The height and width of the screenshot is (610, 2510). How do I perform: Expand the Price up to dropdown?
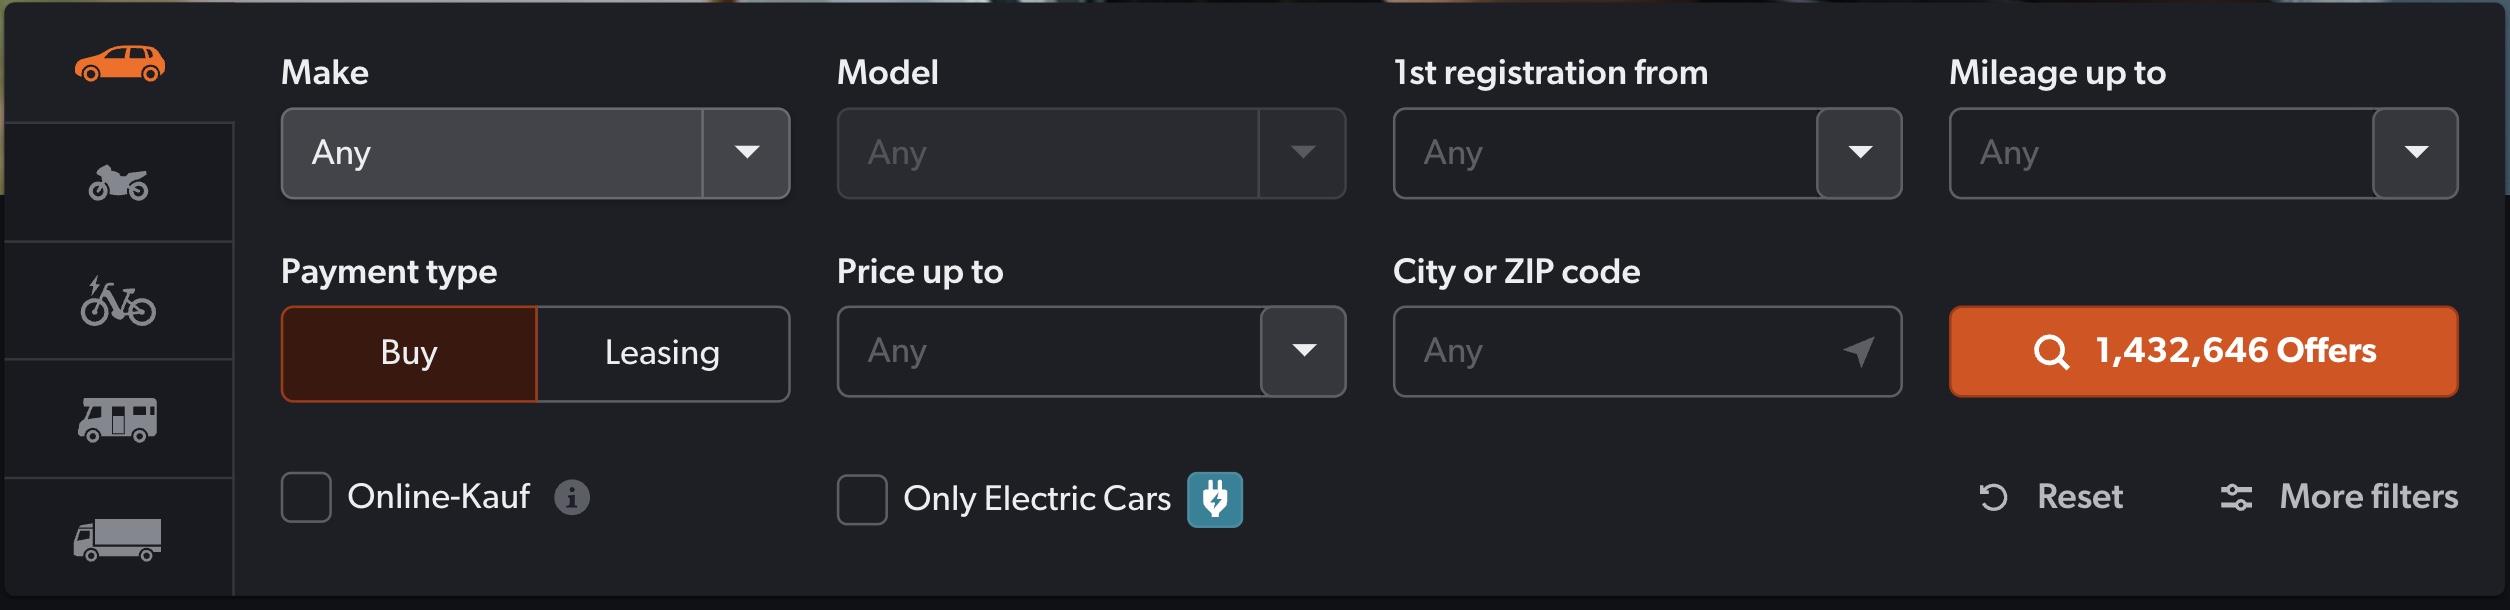(x=1303, y=351)
